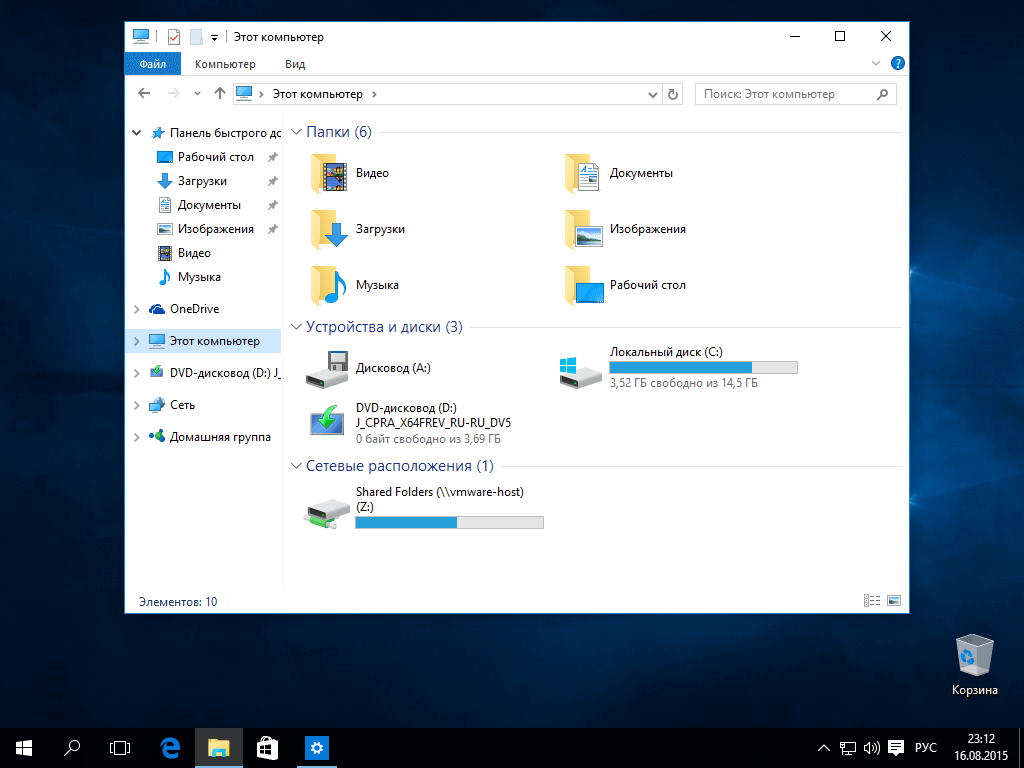Open the address bar history dropdown
Image resolution: width=1024 pixels, height=768 pixels.
click(652, 94)
